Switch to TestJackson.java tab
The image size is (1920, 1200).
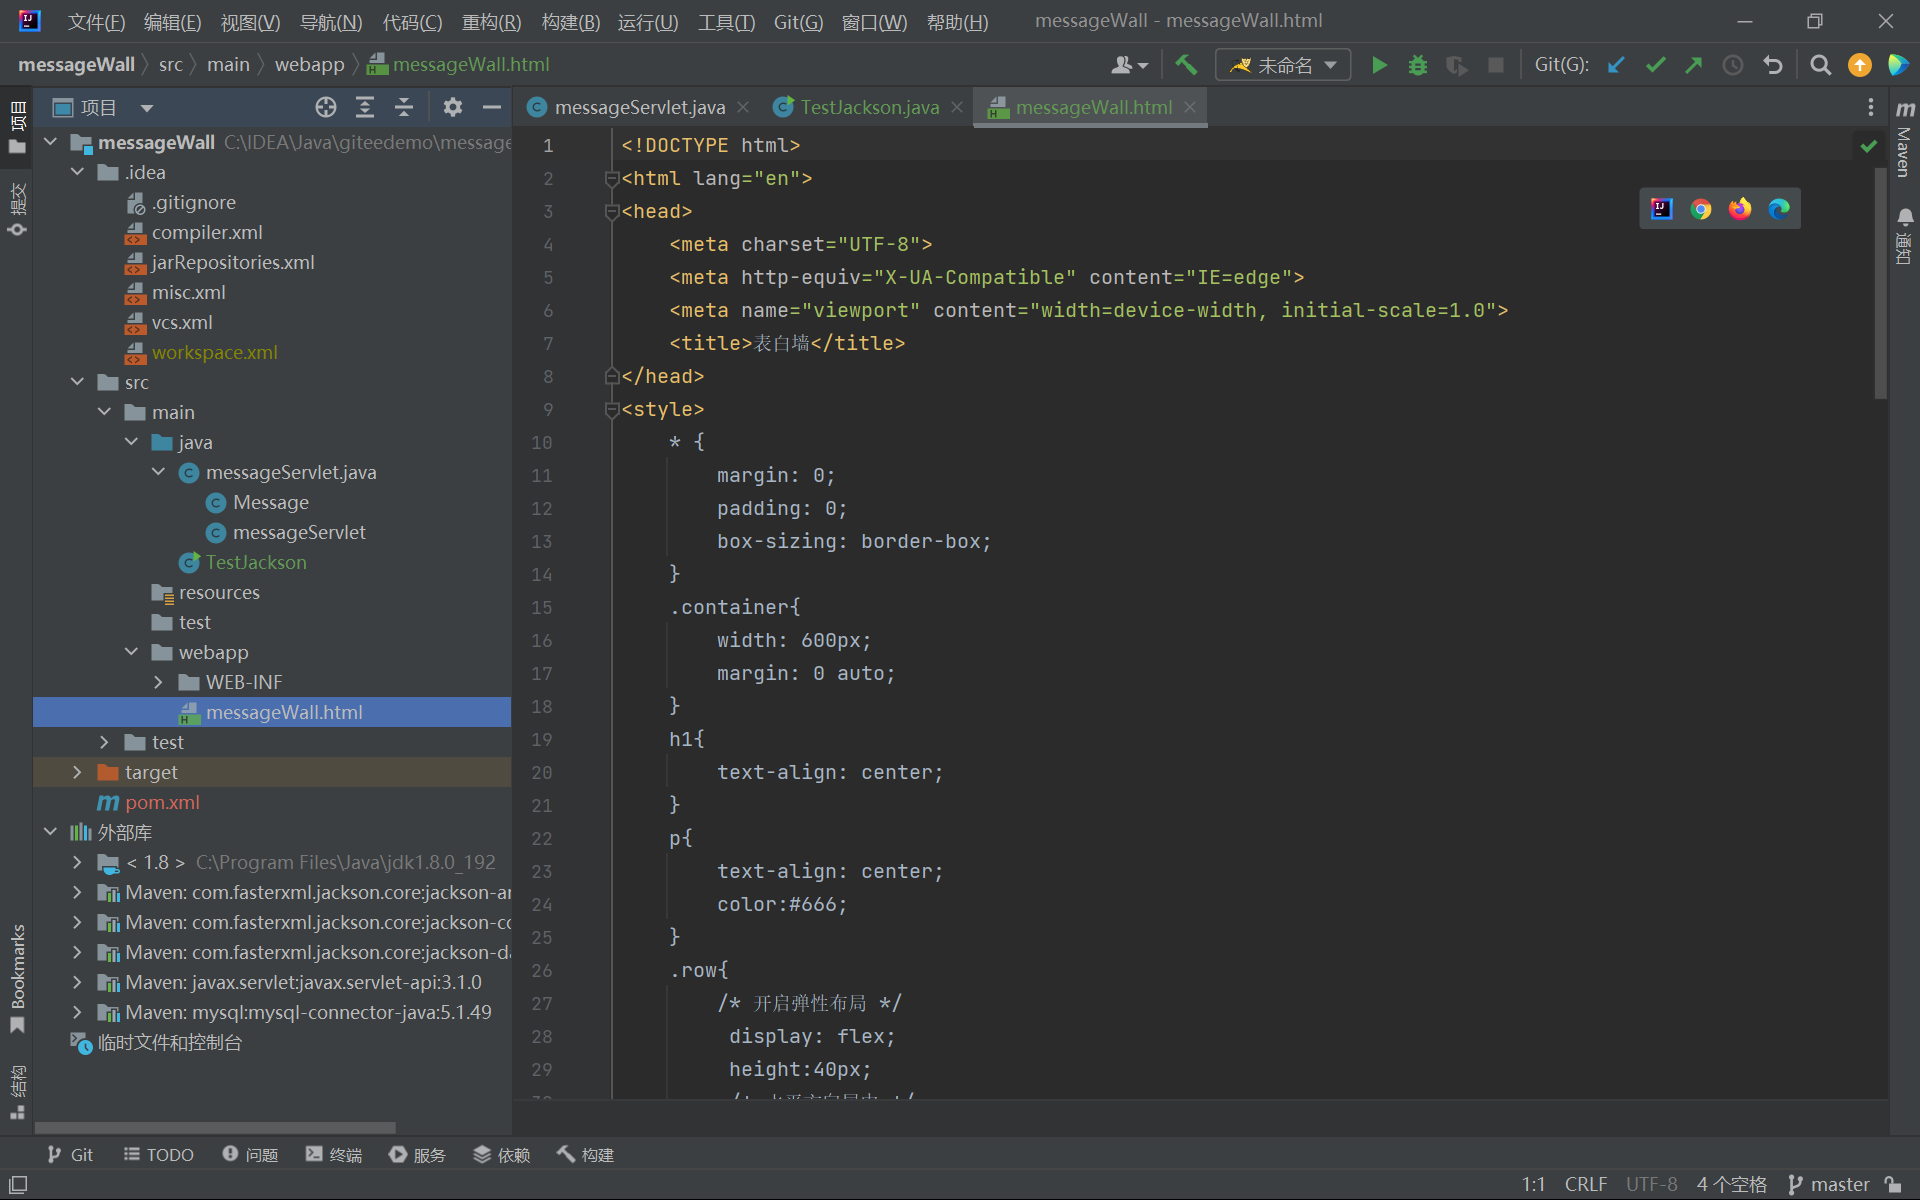coord(869,107)
